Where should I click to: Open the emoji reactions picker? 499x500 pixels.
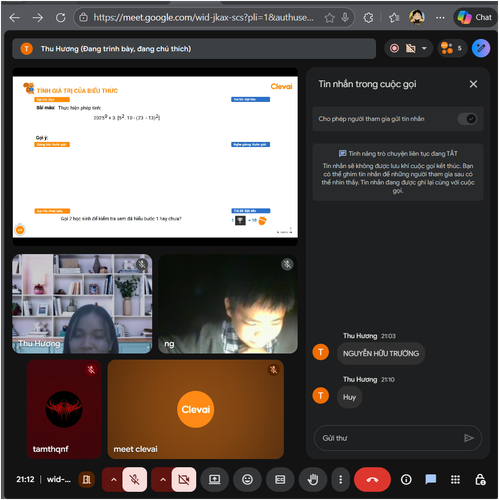(x=247, y=480)
